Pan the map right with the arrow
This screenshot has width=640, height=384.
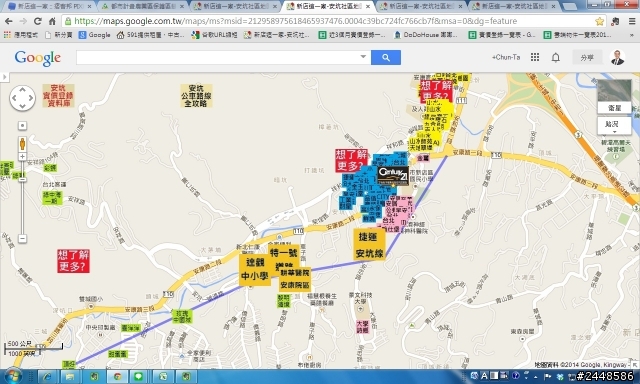[31, 98]
